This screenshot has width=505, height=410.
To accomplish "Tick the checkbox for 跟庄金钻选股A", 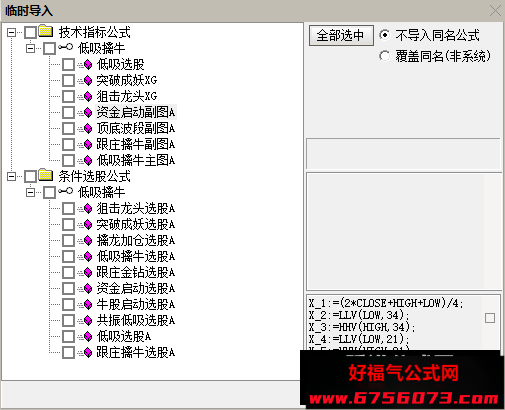I will [x=68, y=272].
